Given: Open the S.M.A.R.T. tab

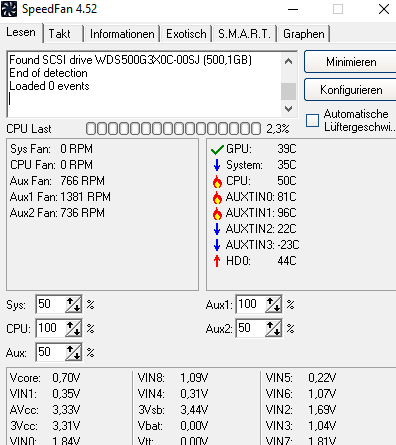Looking at the screenshot, I should [x=245, y=34].
